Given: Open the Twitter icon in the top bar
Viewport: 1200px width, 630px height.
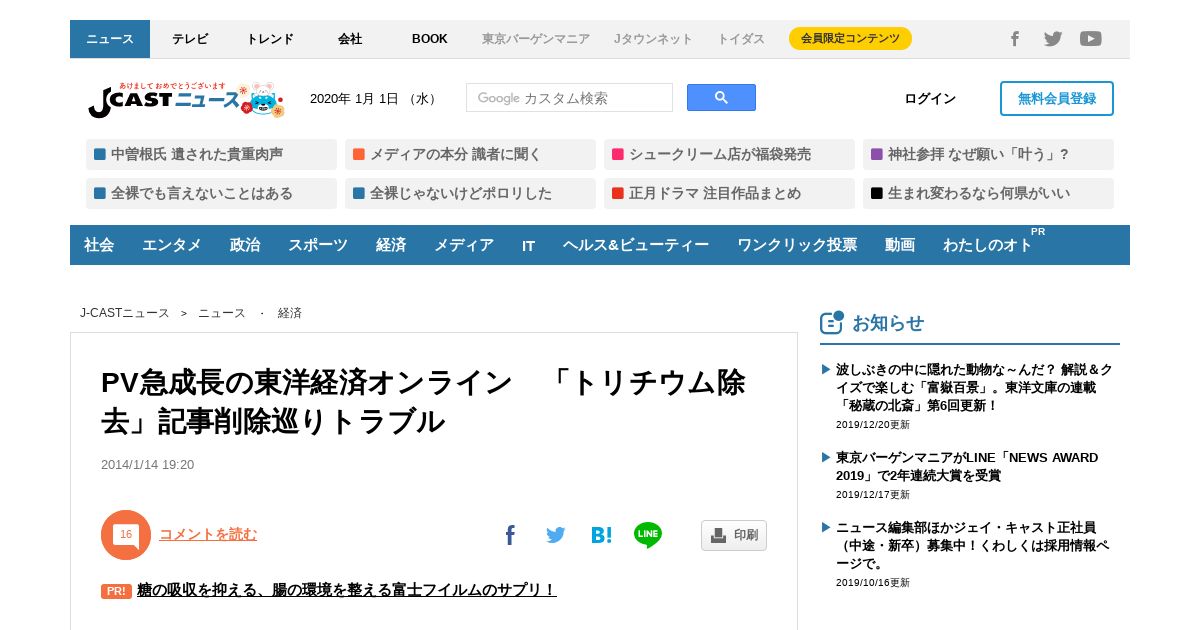Looking at the screenshot, I should click(1053, 39).
